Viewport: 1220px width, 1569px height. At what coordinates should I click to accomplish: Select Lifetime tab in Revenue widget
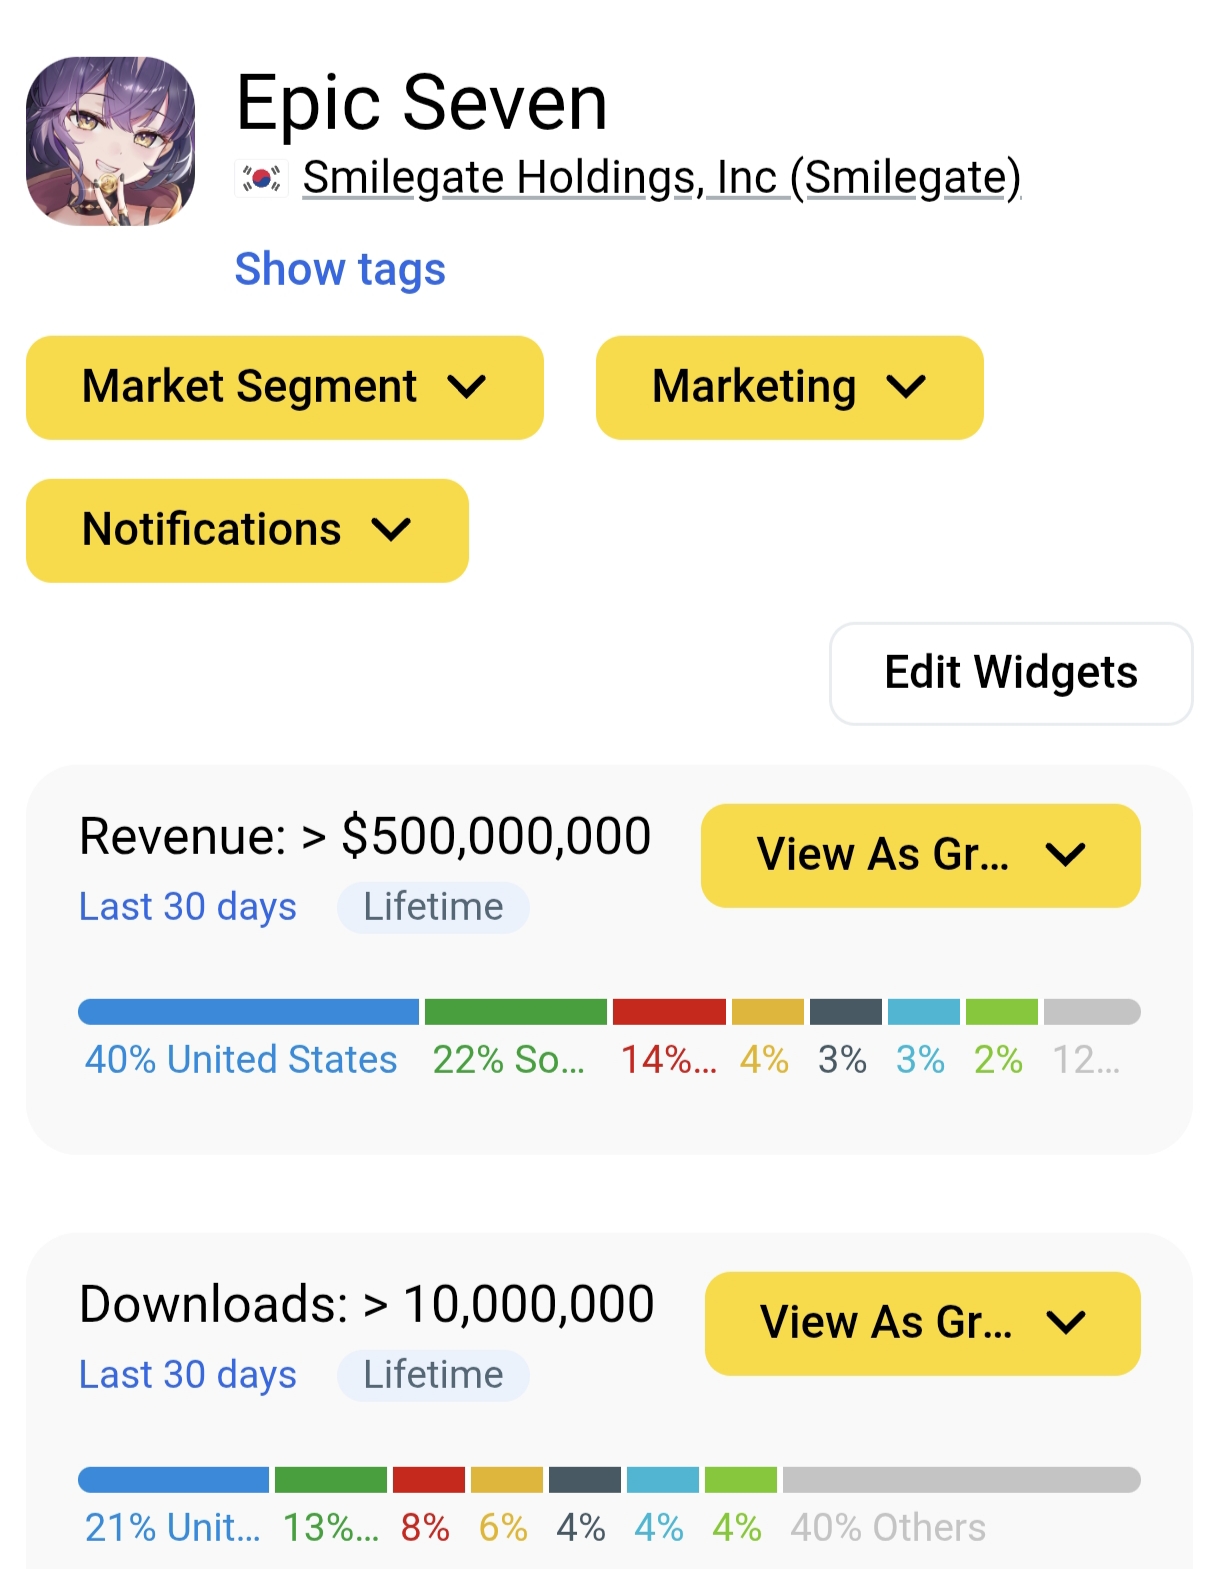433,907
